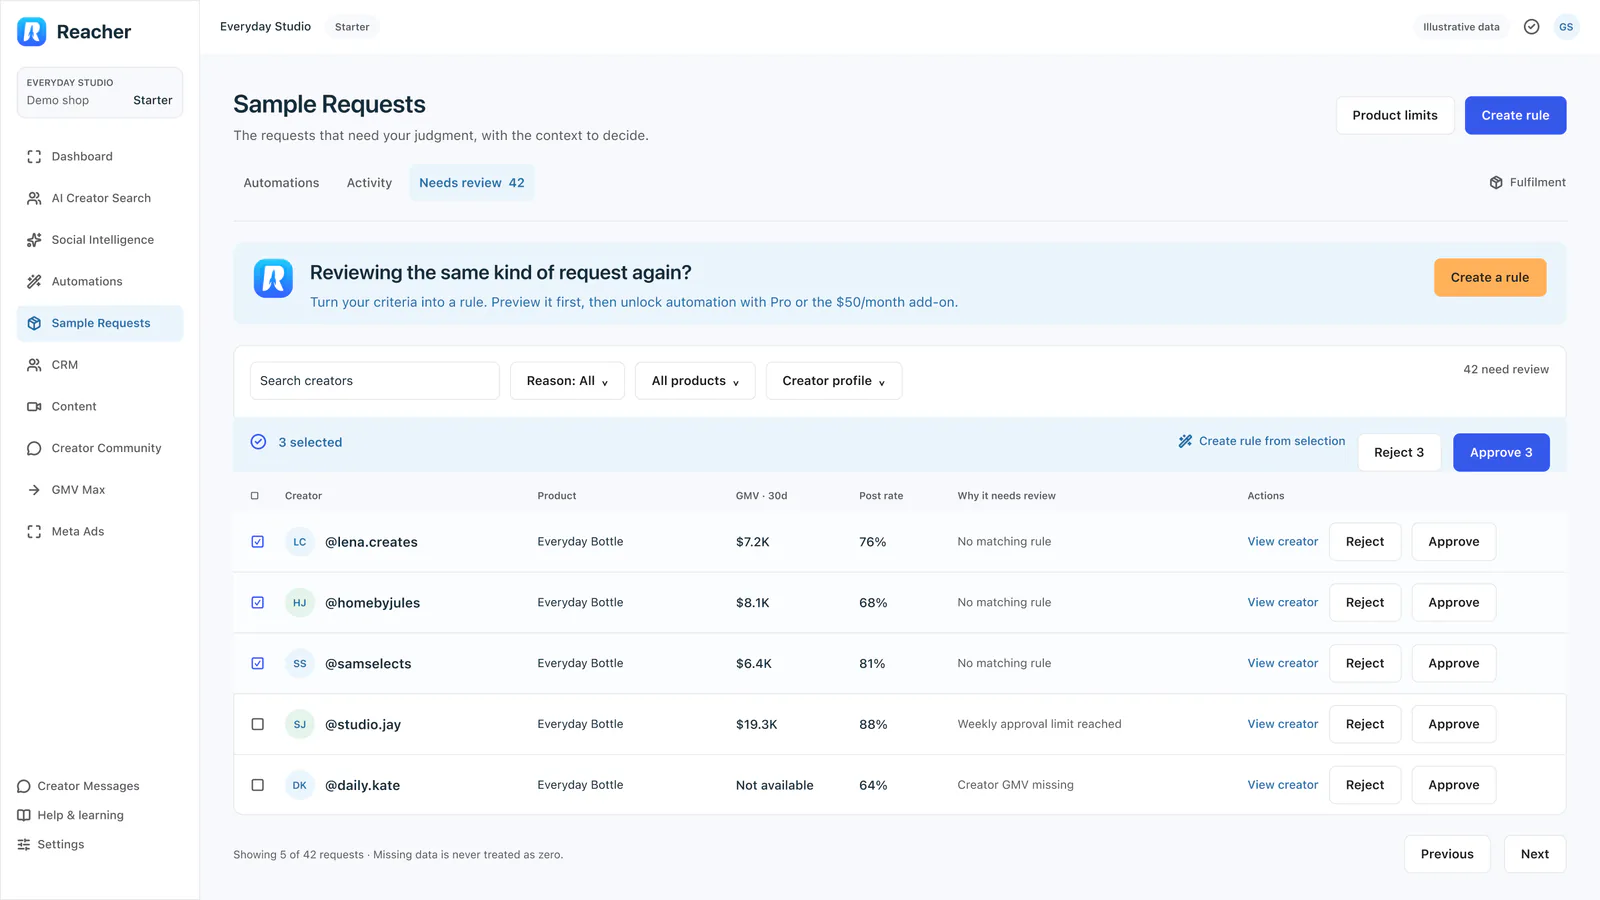1600x900 pixels.
Task: Open the Dashboard sidebar icon
Action: pos(34,157)
